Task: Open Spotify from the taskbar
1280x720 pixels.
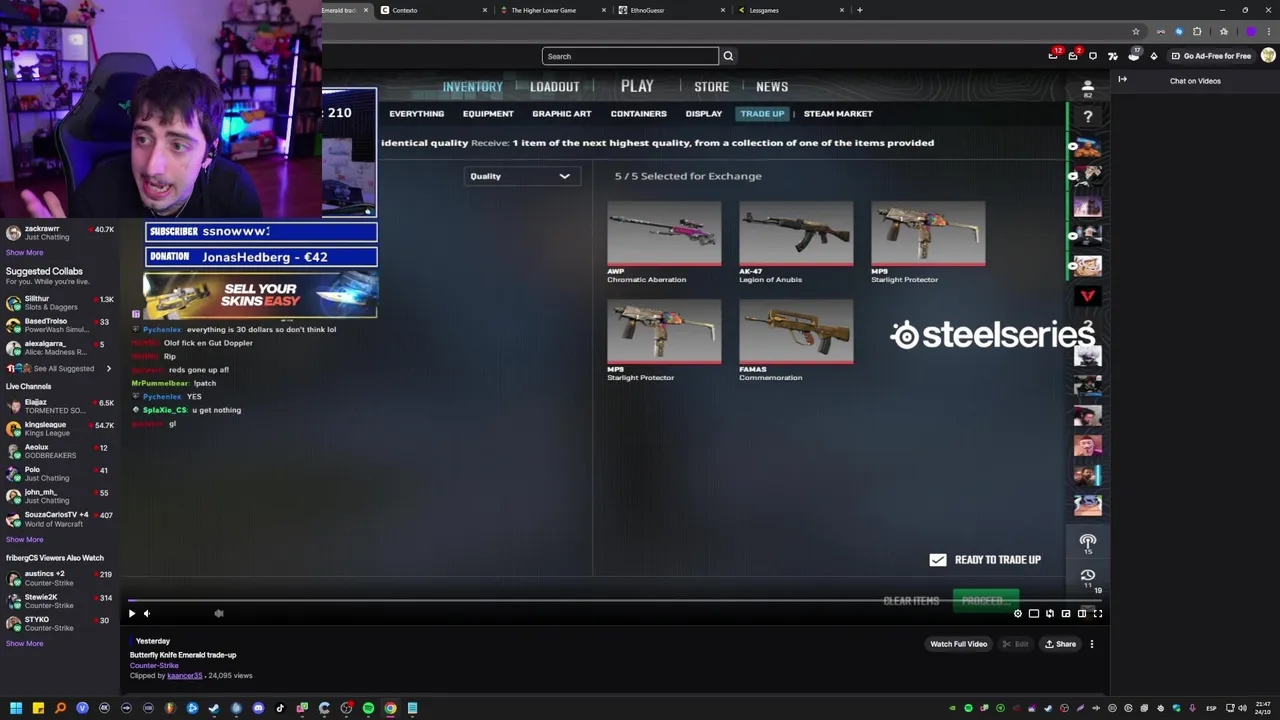Action: pos(368,708)
